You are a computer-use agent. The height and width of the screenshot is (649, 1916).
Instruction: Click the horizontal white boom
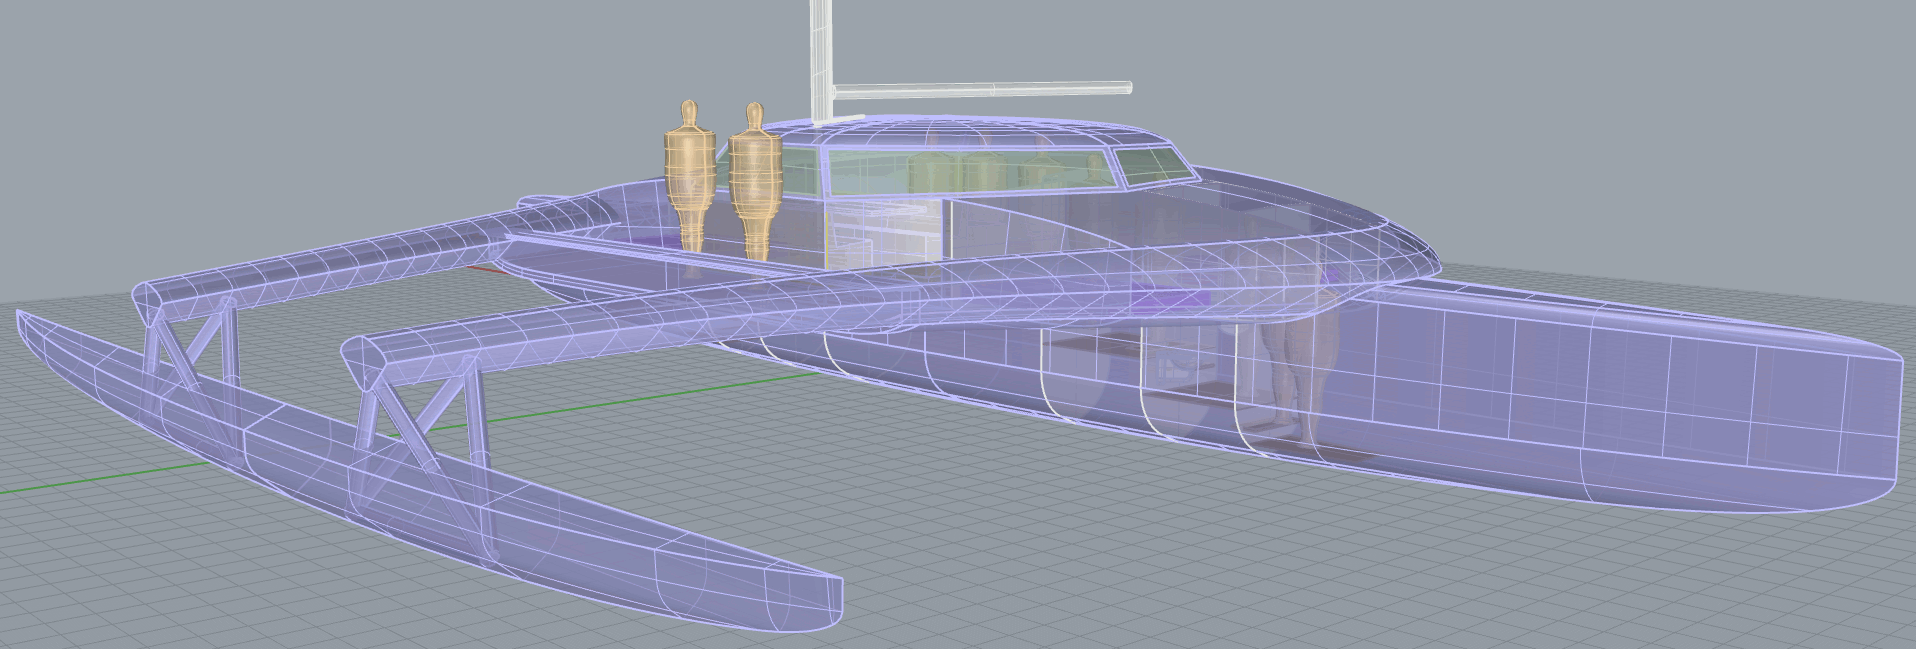click(x=982, y=90)
